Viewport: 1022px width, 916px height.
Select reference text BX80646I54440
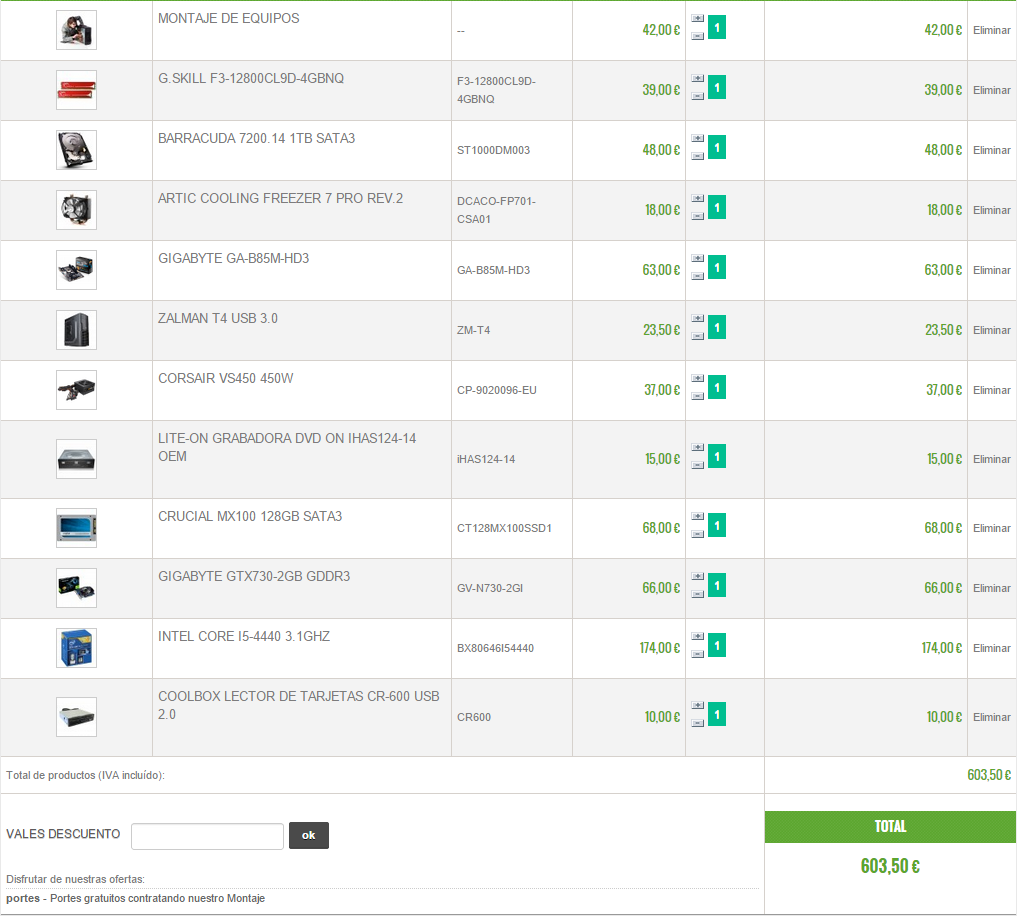[x=495, y=648]
